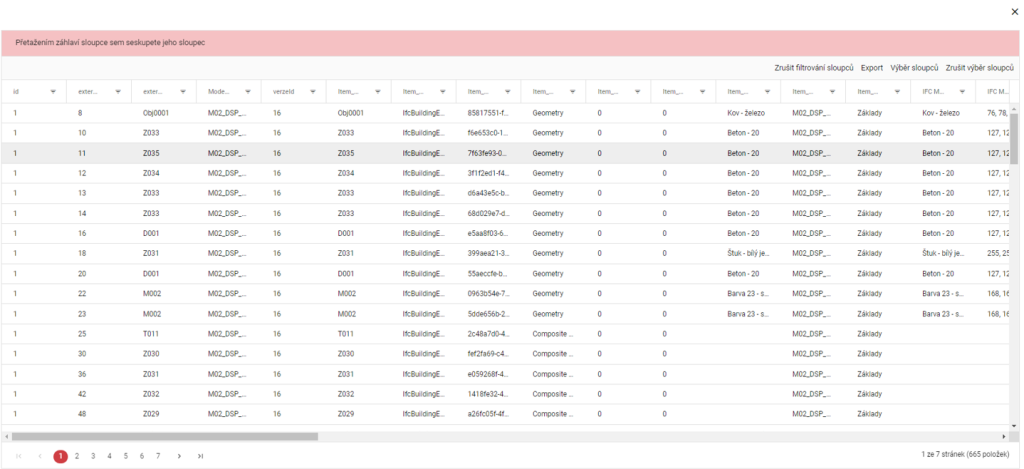Screen dimensions: 1024x469
Task: Open Výběr sloupců column chooser
Action: (x=914, y=68)
